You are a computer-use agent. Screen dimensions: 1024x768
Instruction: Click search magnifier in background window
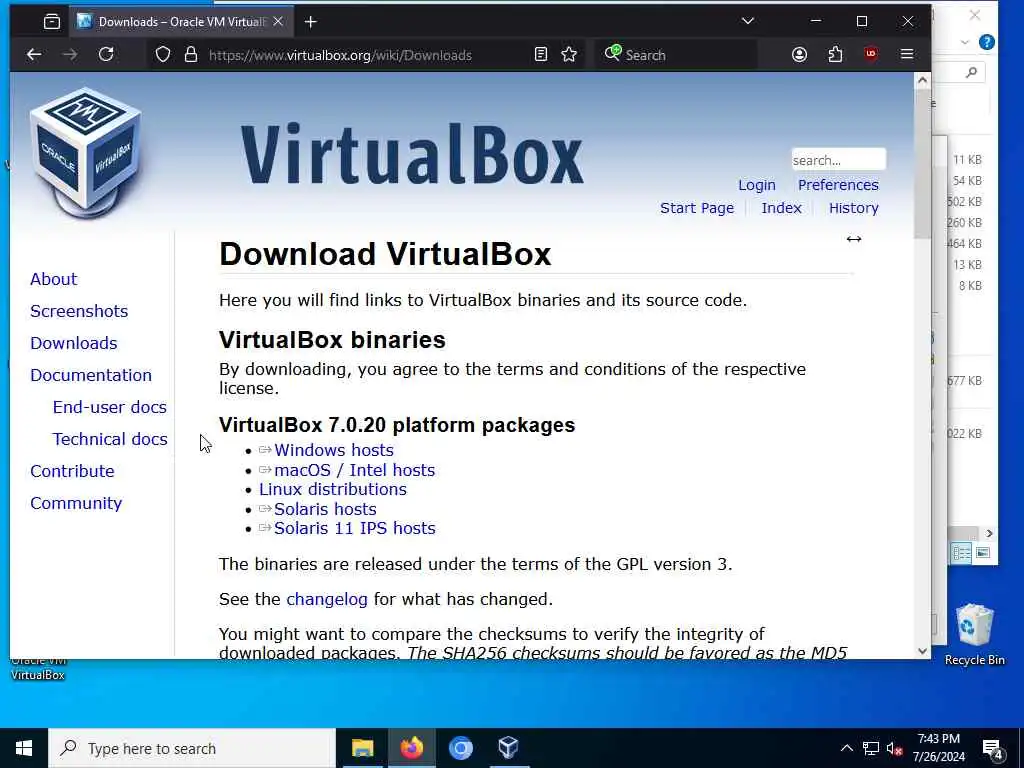(972, 72)
